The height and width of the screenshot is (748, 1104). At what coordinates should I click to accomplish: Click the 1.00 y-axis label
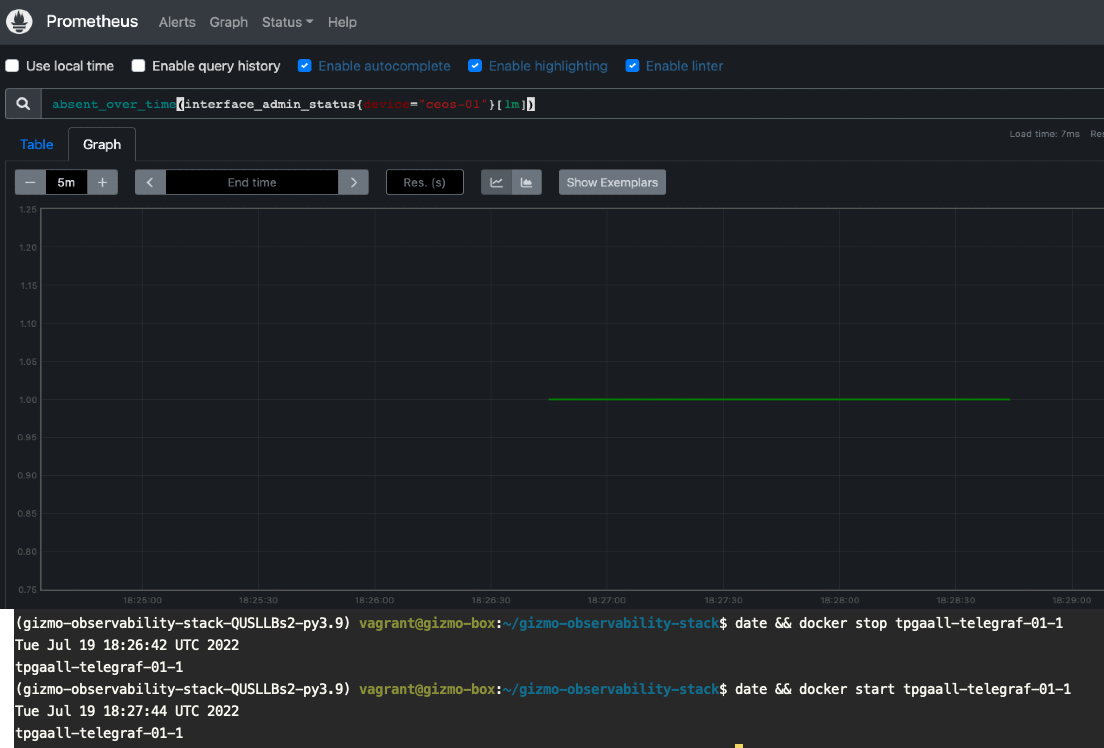(x=27, y=399)
